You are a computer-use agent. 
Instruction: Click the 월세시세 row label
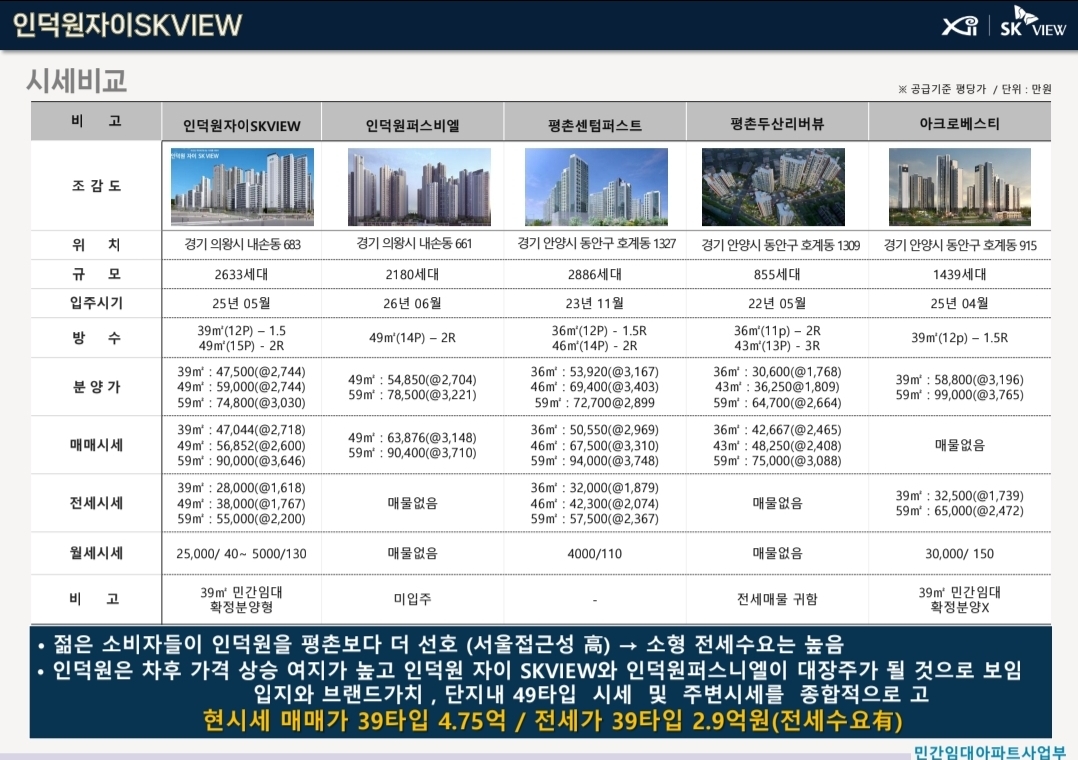[x=96, y=553]
